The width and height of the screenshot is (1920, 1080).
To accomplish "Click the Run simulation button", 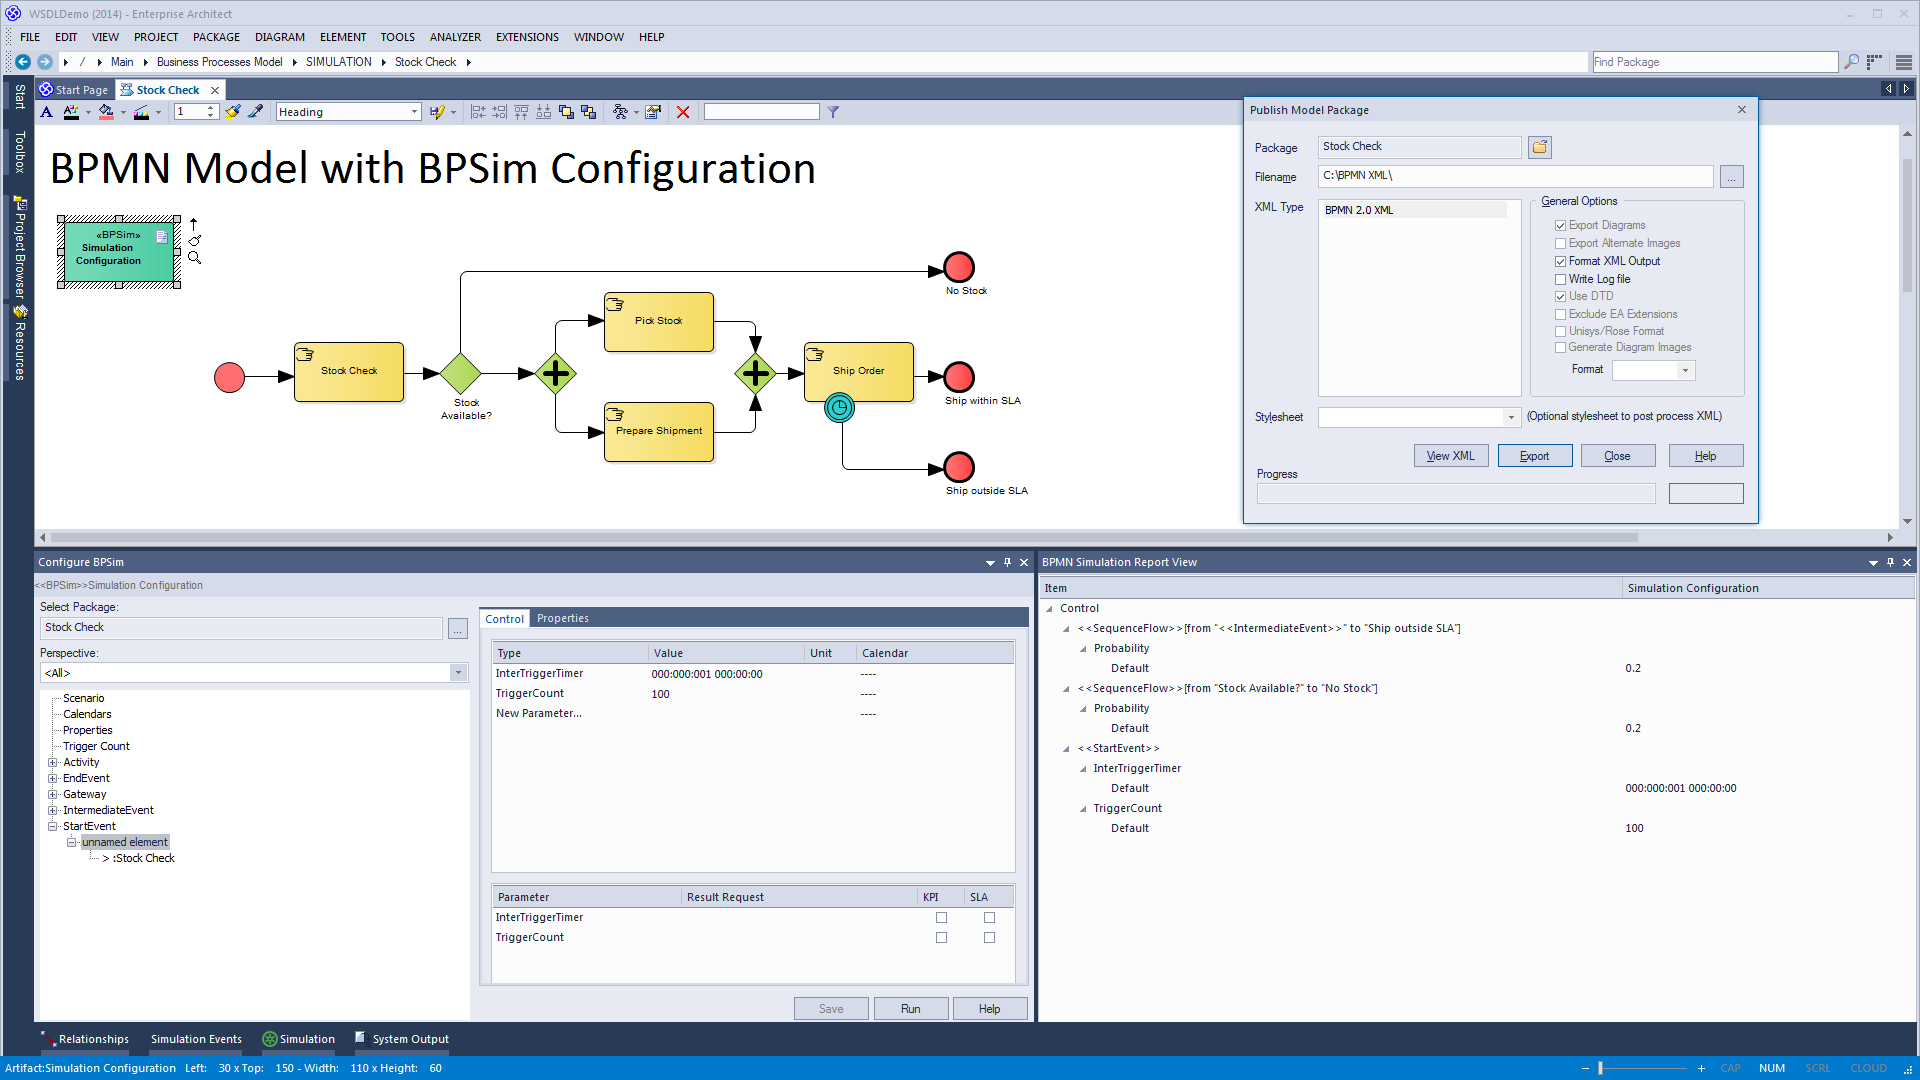I will pos(910,1009).
